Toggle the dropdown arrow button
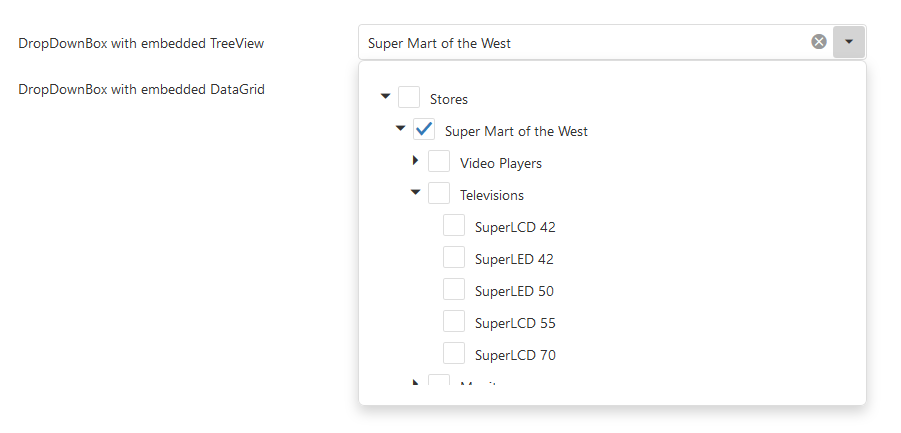The width and height of the screenshot is (901, 433). coord(849,42)
